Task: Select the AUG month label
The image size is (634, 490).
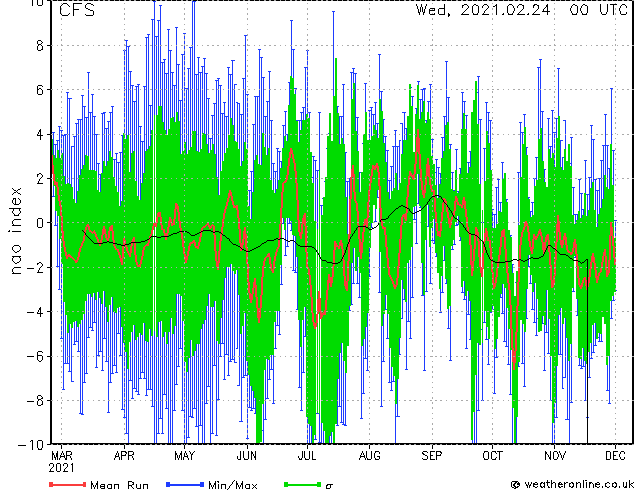Action: pyautogui.click(x=370, y=456)
